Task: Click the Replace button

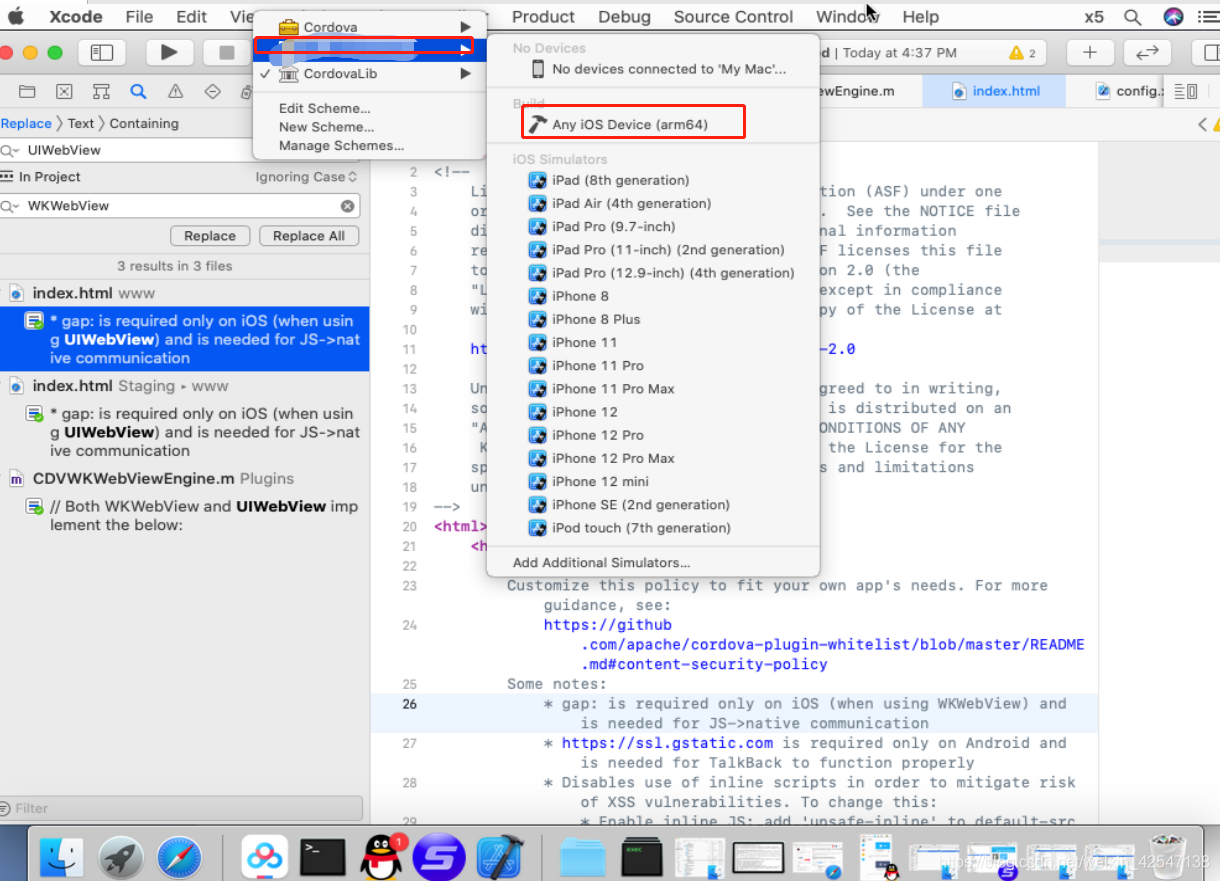Action: (x=210, y=236)
